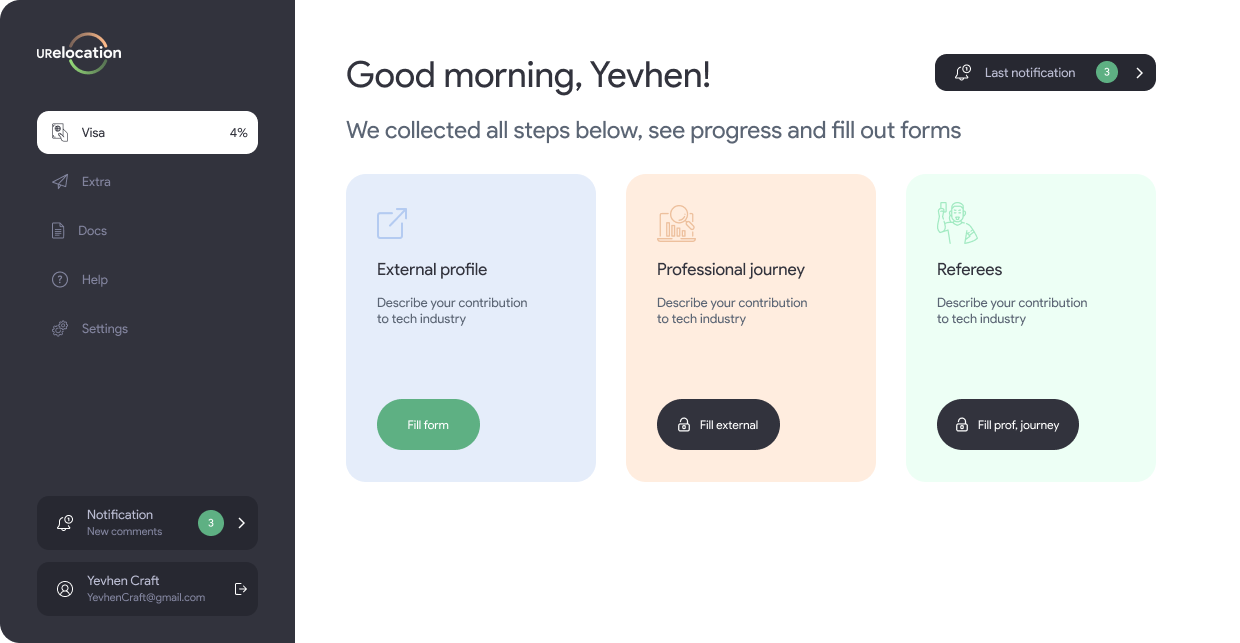Open the Docs menu item

(x=92, y=231)
